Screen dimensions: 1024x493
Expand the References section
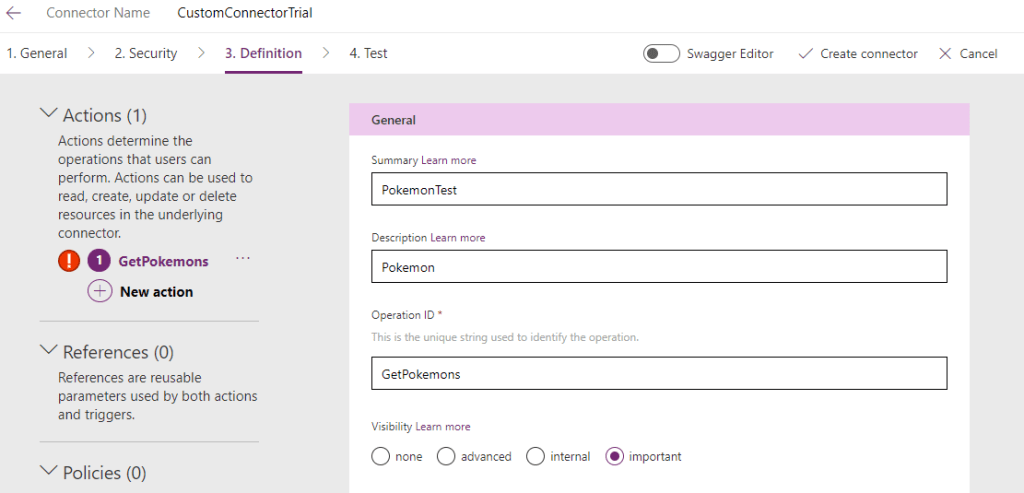coord(48,351)
